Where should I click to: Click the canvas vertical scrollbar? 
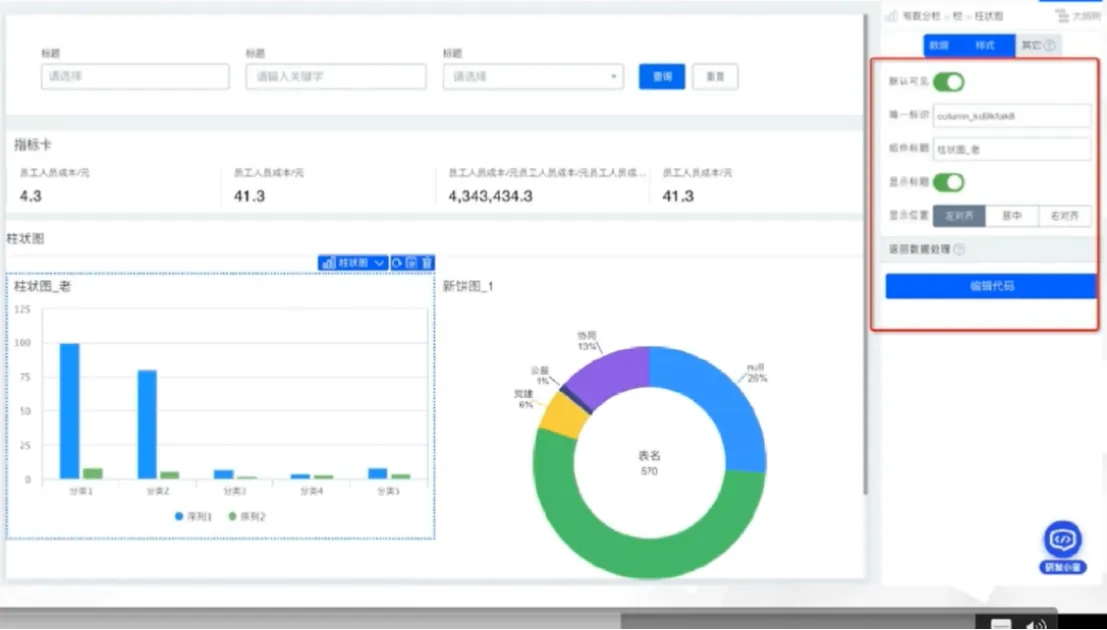tap(865, 254)
